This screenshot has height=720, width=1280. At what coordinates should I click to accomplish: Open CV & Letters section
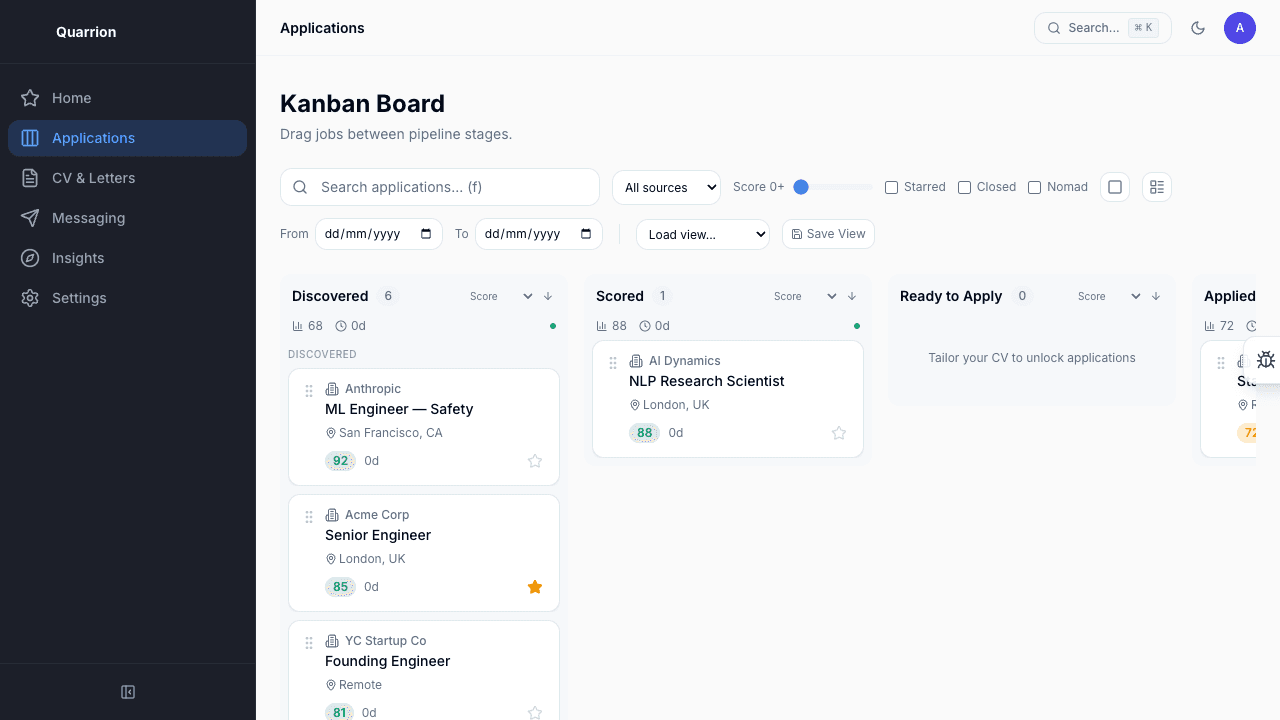point(127,178)
